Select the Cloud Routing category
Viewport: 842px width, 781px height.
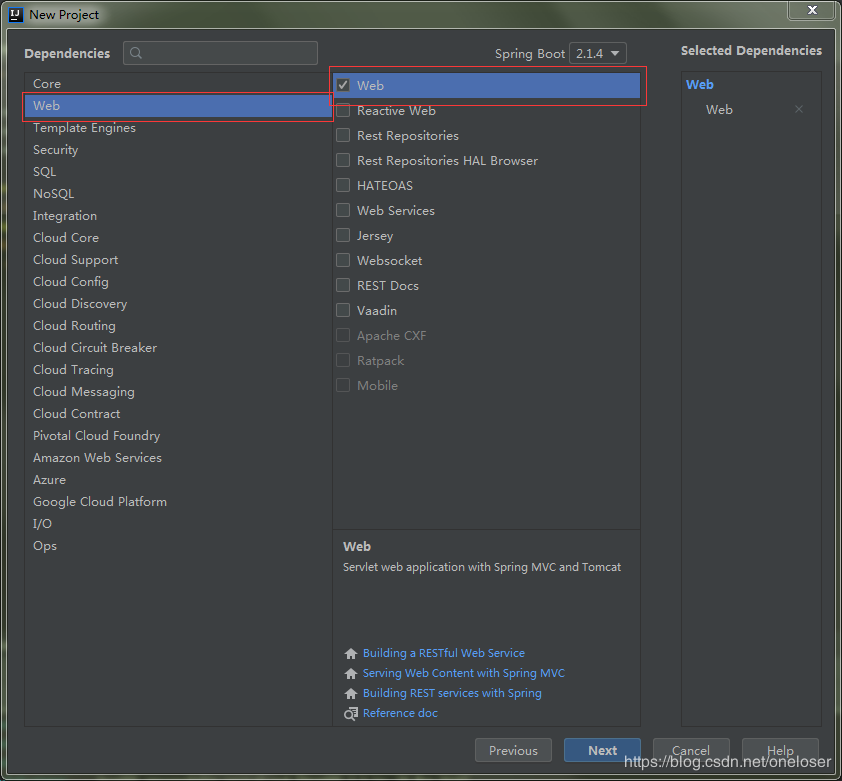tap(178, 326)
